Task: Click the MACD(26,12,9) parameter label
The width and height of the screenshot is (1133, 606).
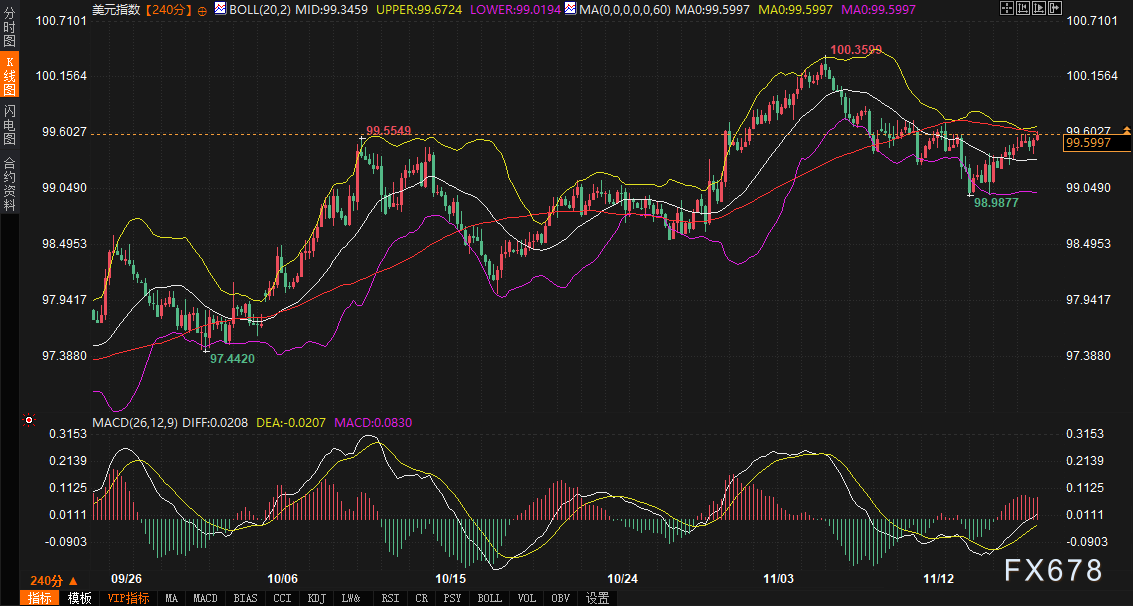Action: [x=134, y=423]
